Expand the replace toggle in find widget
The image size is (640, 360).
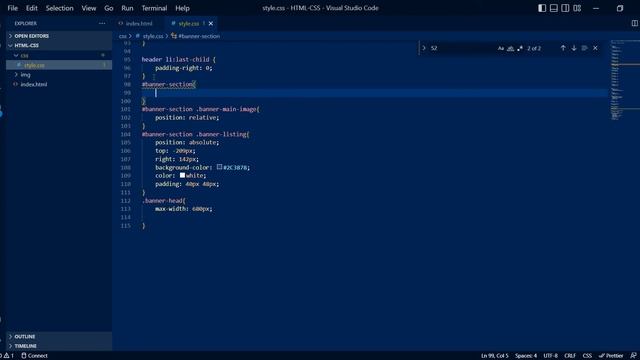click(x=424, y=48)
